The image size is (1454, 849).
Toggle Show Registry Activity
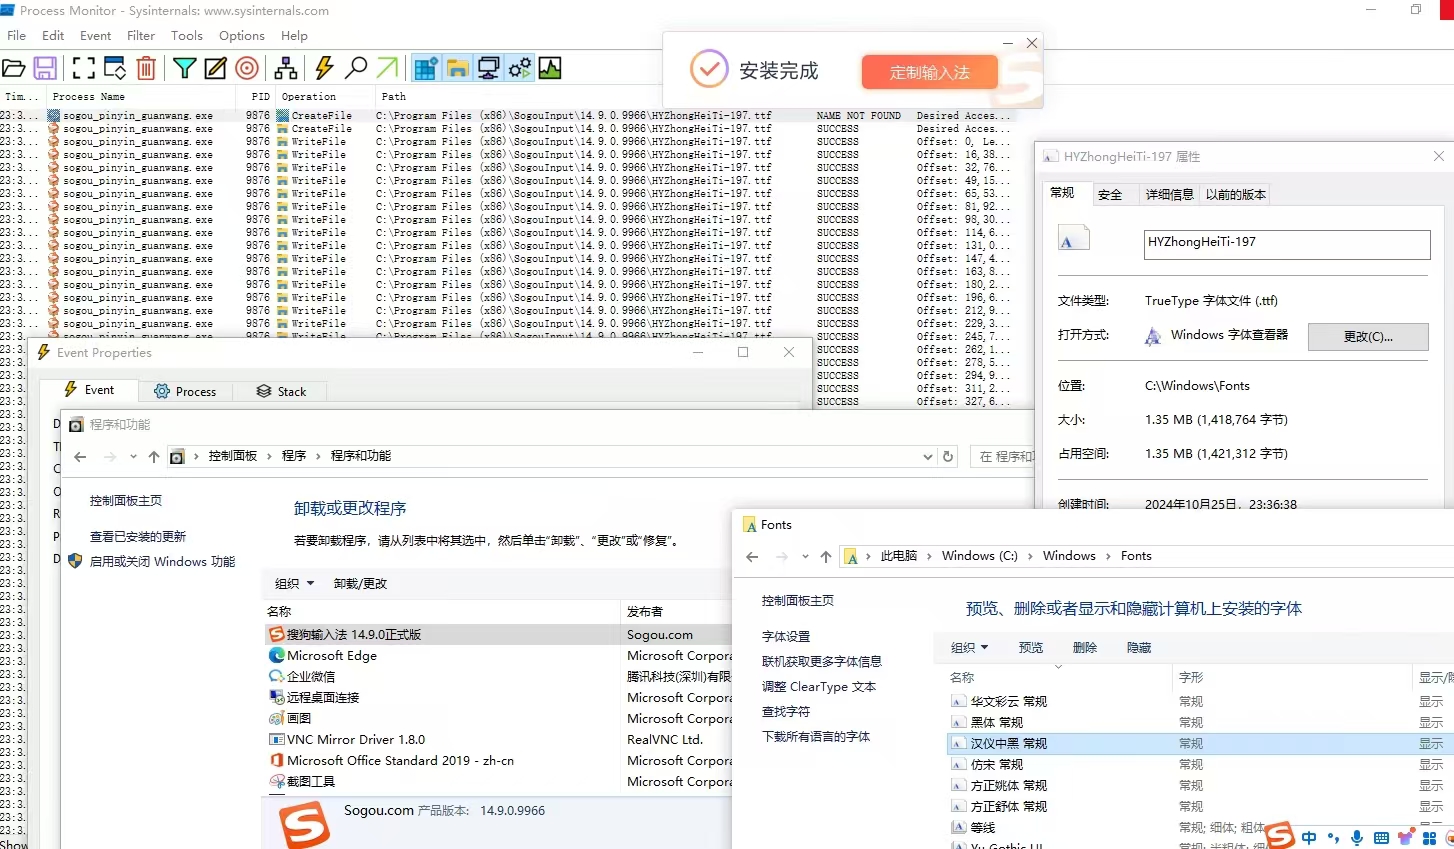(x=425, y=68)
